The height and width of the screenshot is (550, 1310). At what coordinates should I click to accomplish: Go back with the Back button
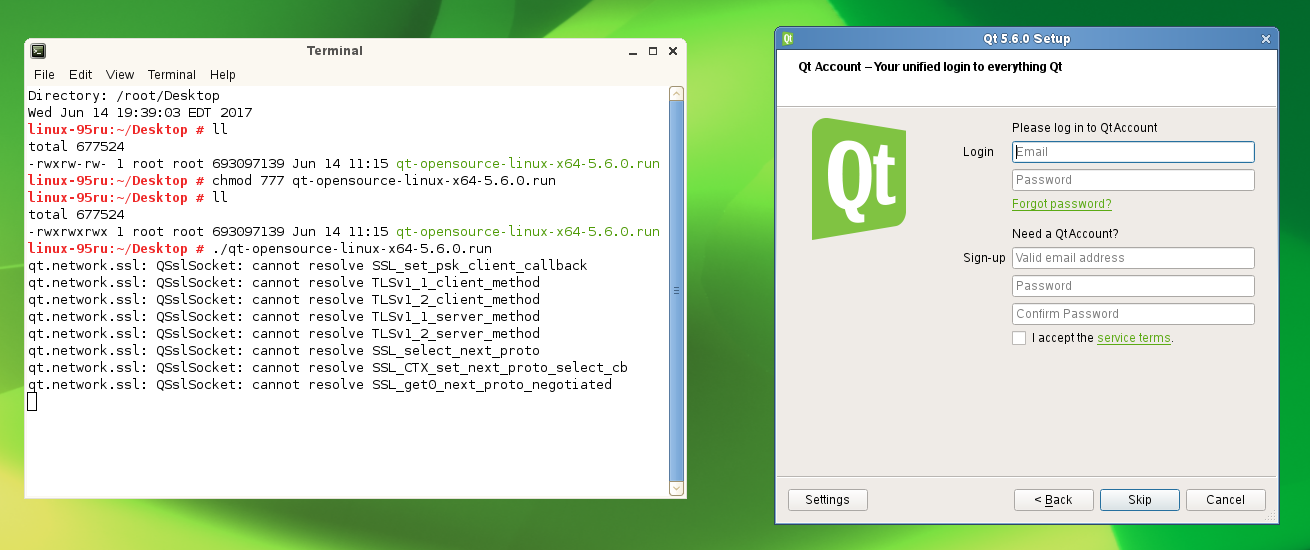pos(1053,500)
